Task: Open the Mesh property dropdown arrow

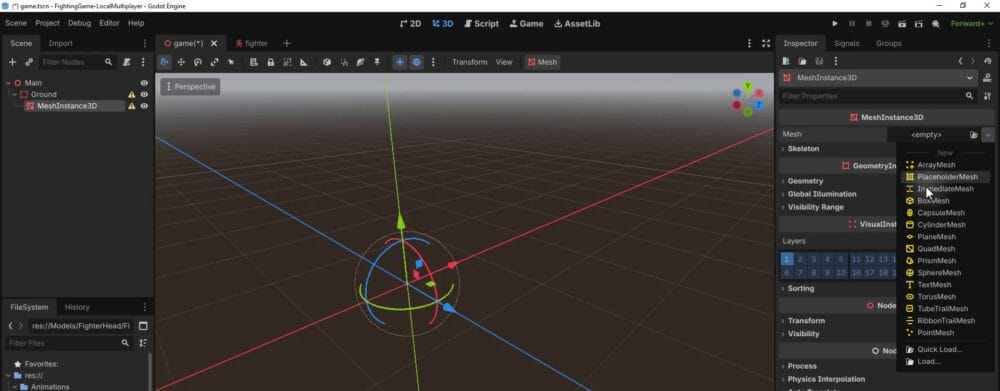Action: (988, 135)
